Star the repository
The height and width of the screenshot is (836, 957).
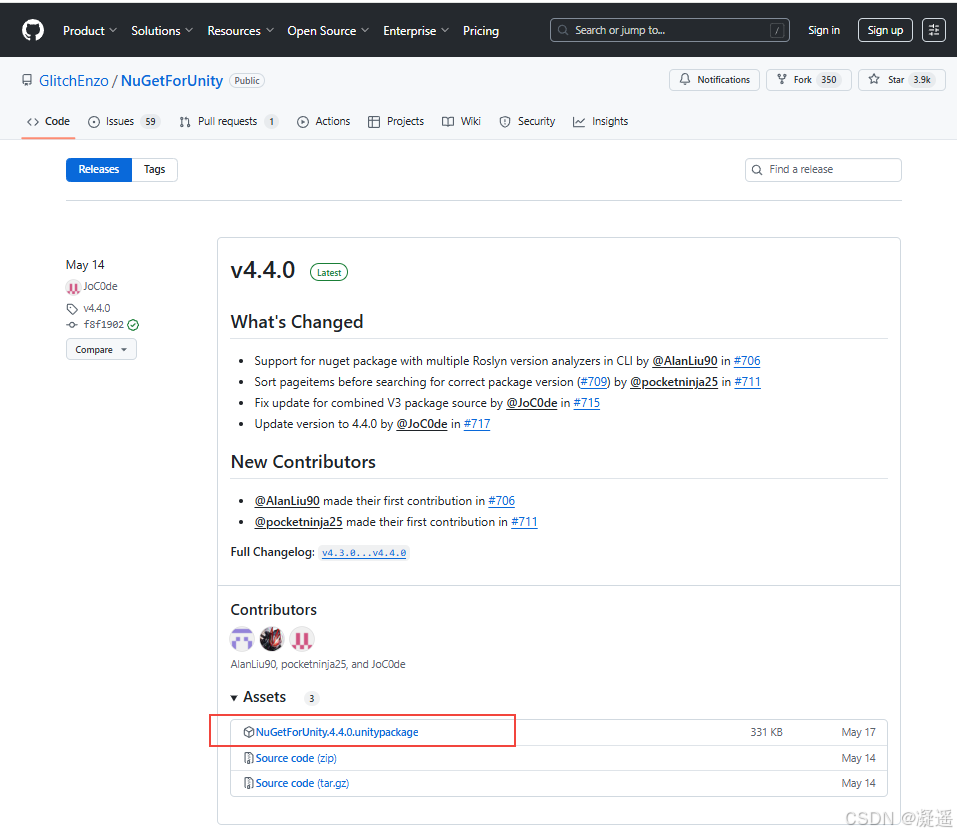click(x=901, y=79)
